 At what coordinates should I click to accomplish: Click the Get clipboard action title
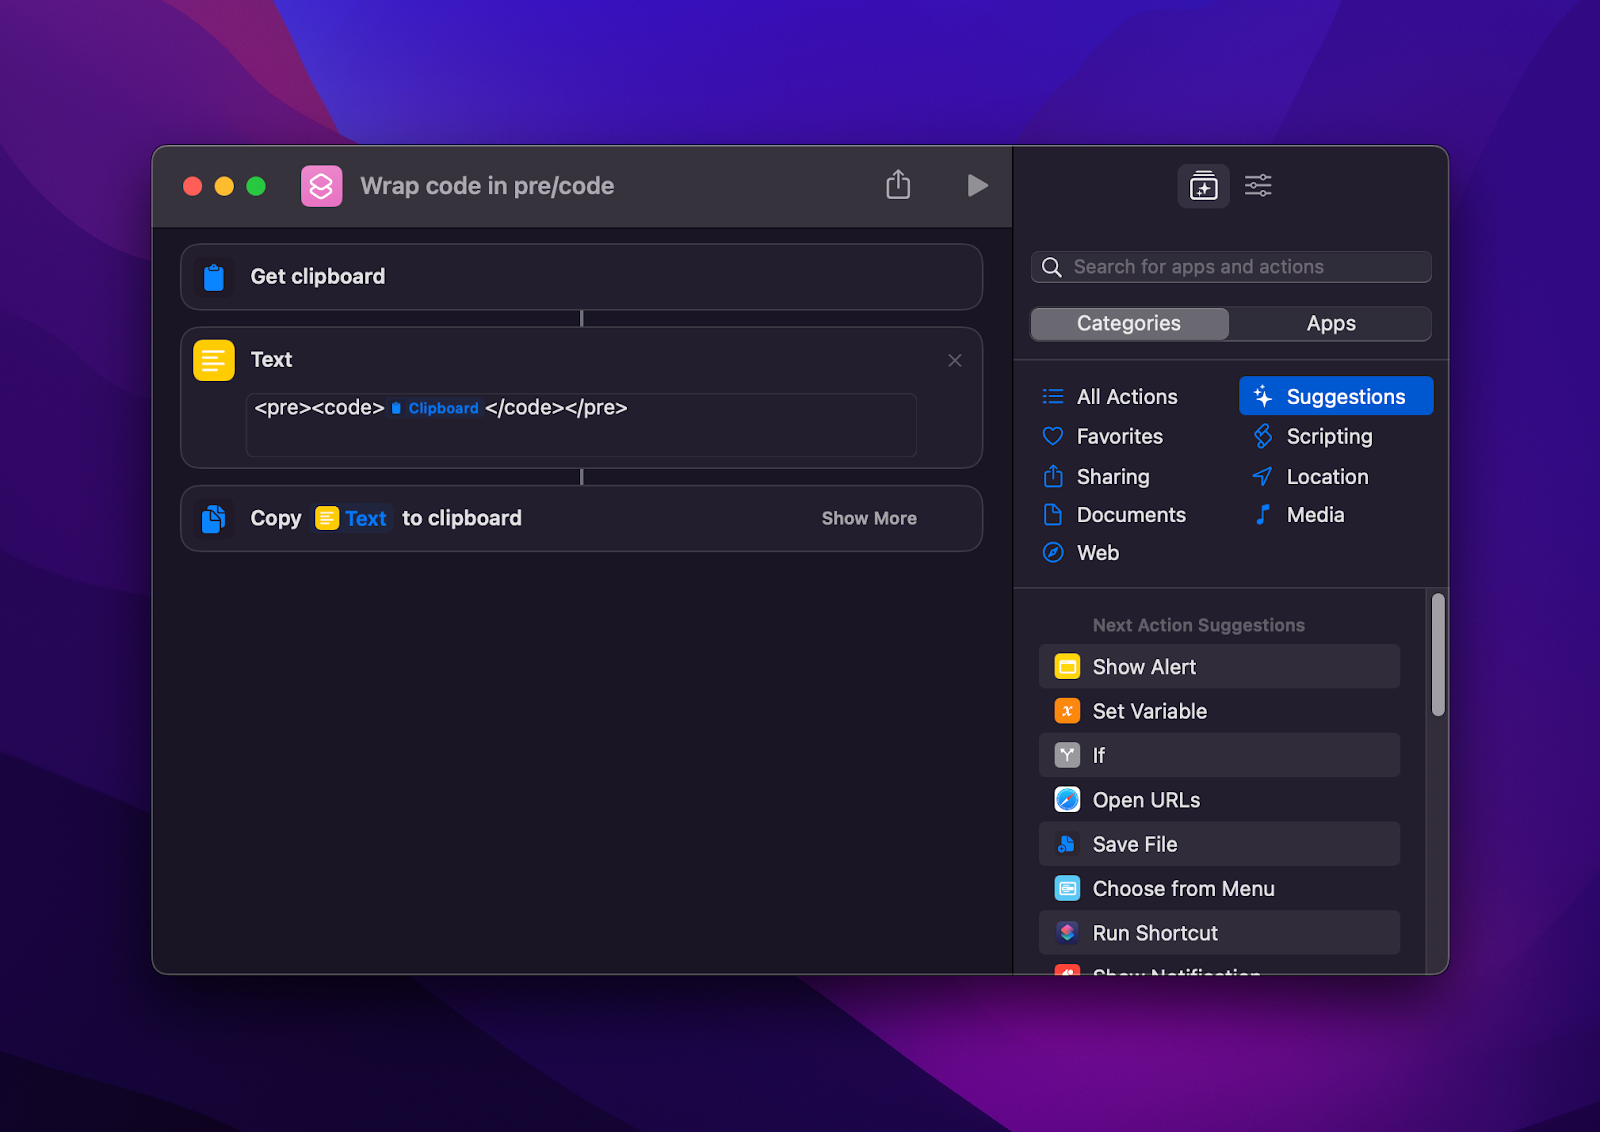tap(318, 277)
